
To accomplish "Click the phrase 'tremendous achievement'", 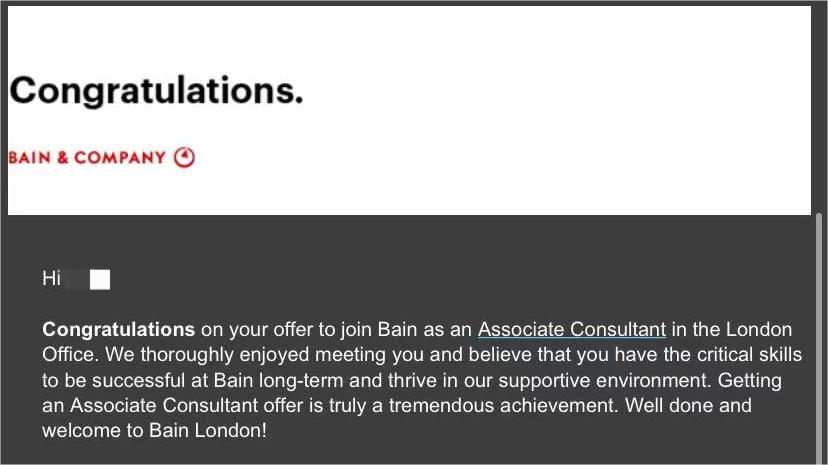I will (503, 405).
